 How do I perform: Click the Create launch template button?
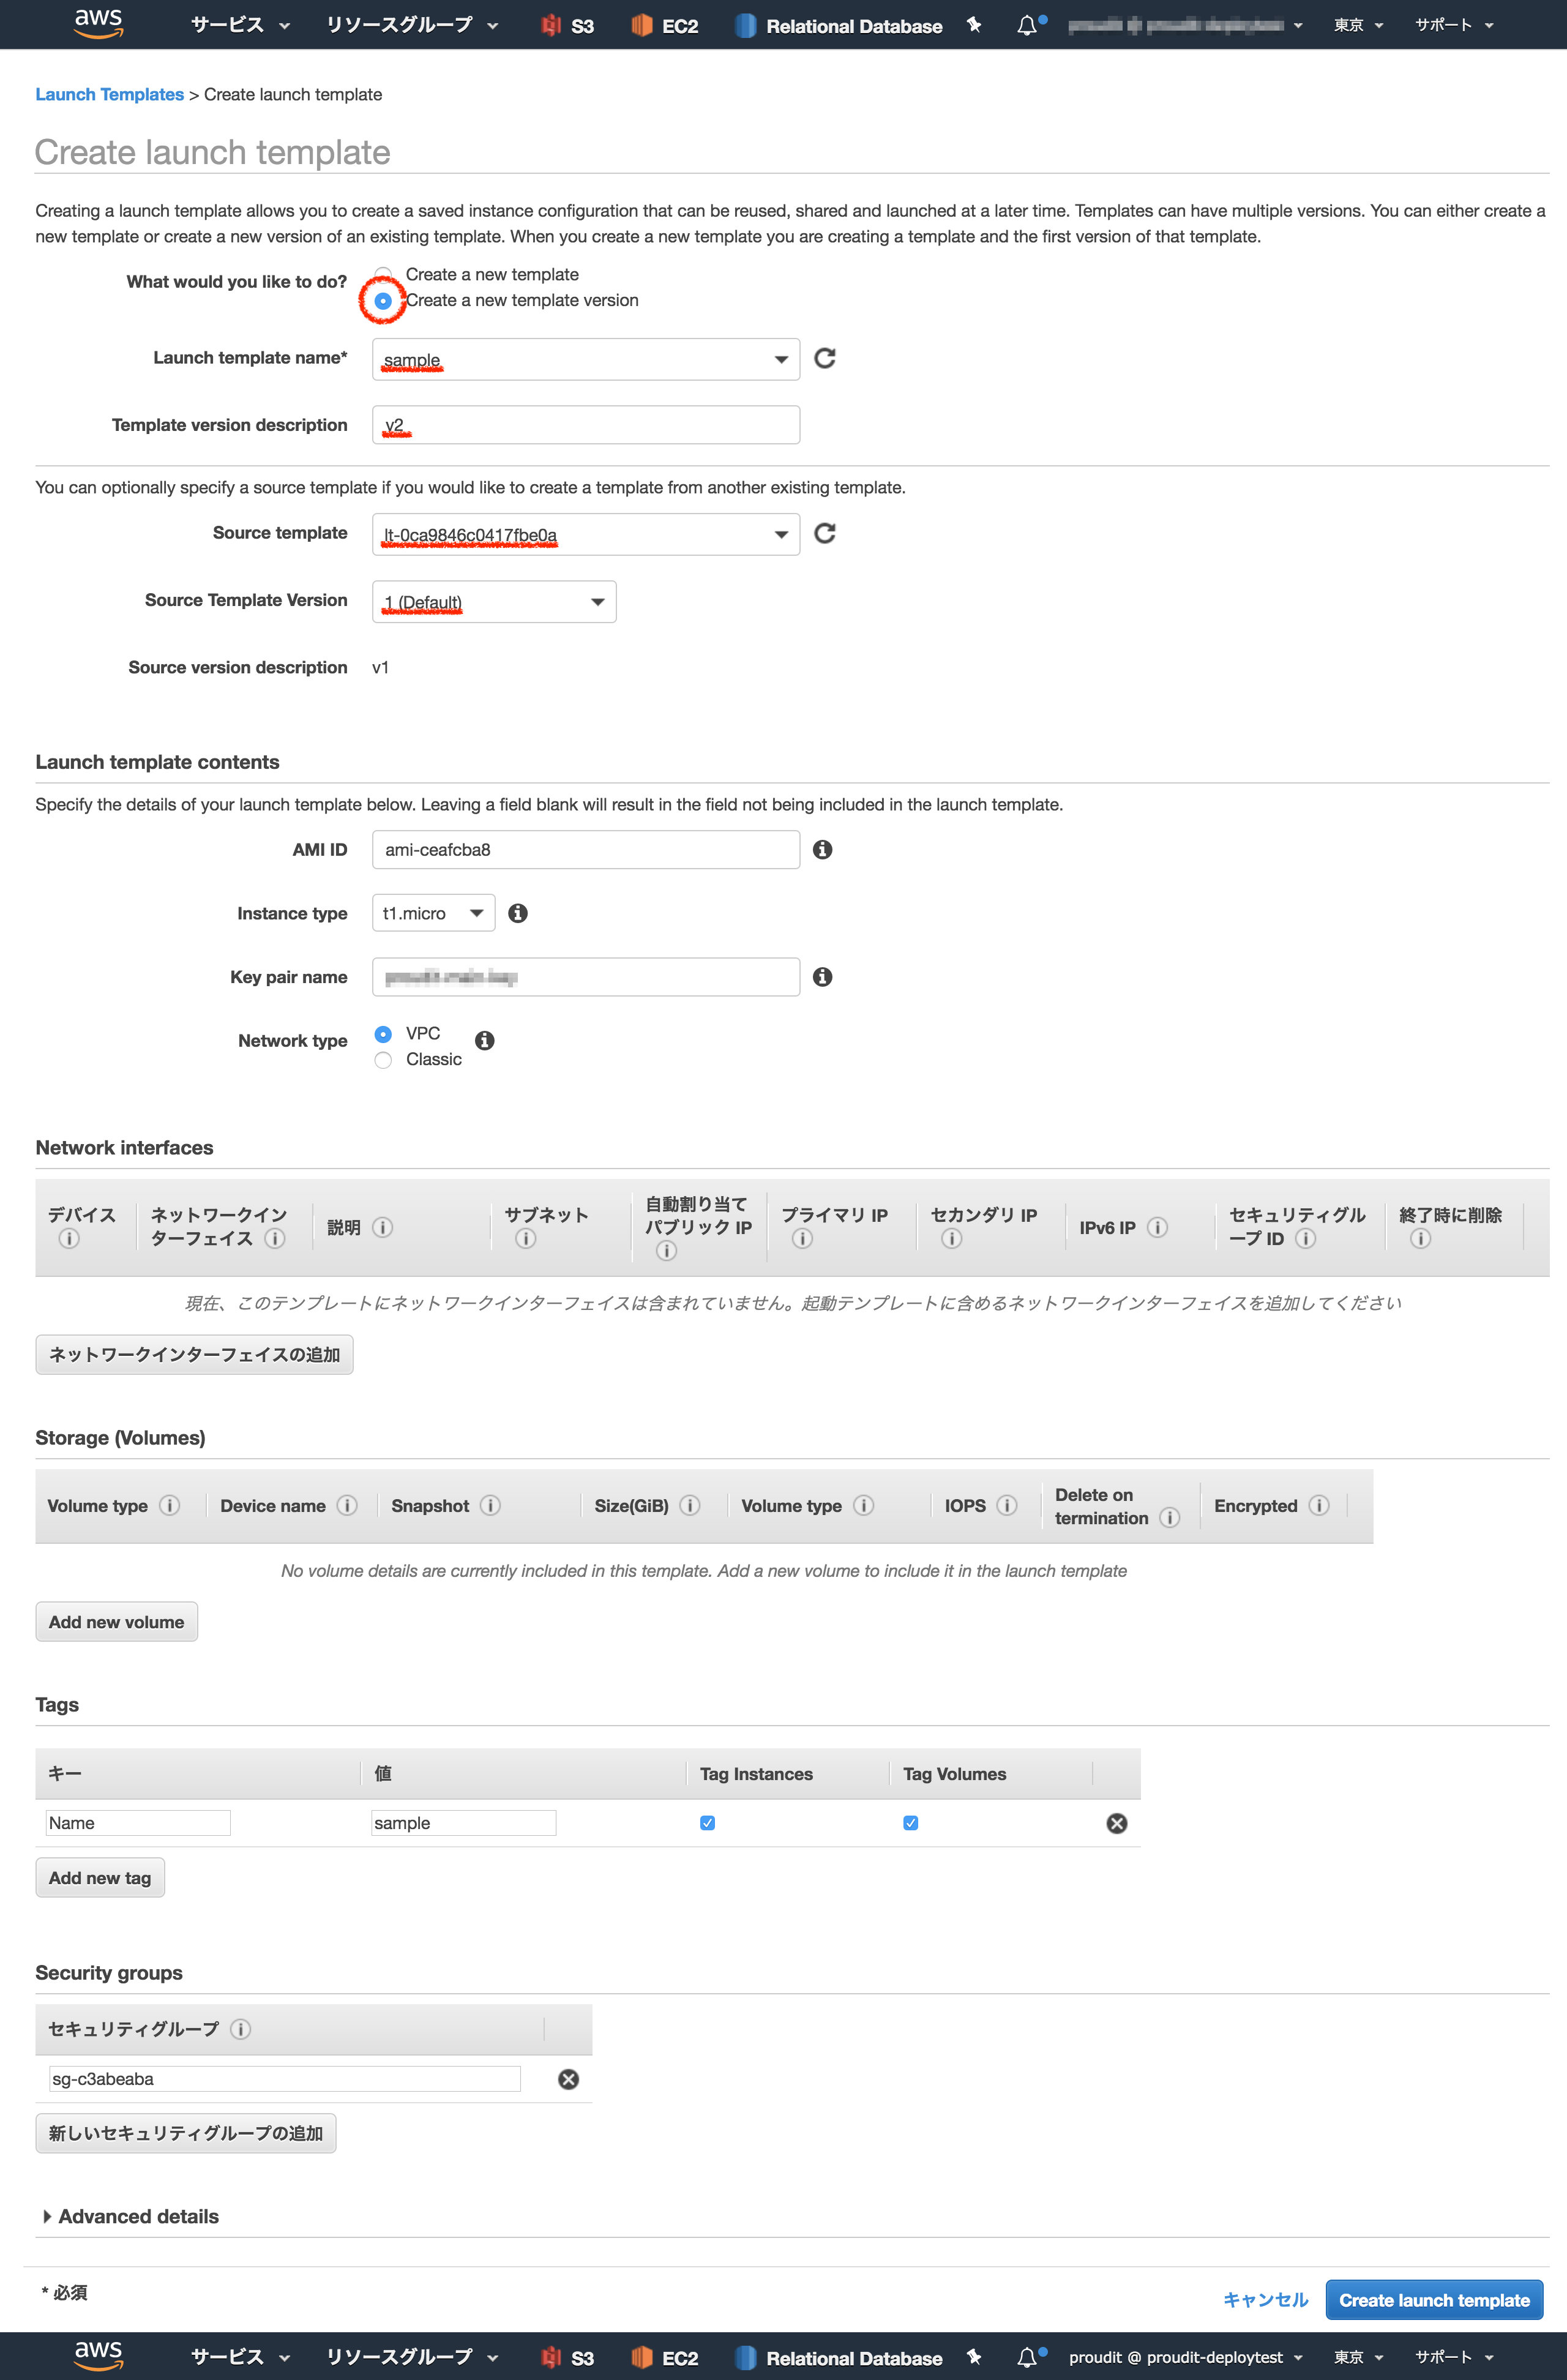pyautogui.click(x=1433, y=2299)
